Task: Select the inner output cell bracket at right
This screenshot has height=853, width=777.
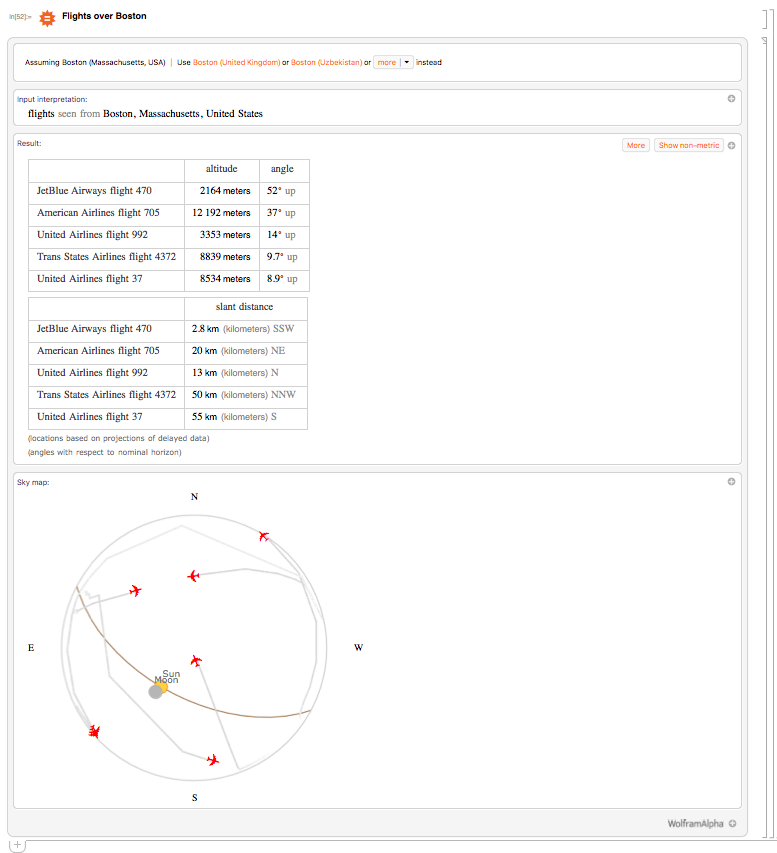Action: pos(764,438)
